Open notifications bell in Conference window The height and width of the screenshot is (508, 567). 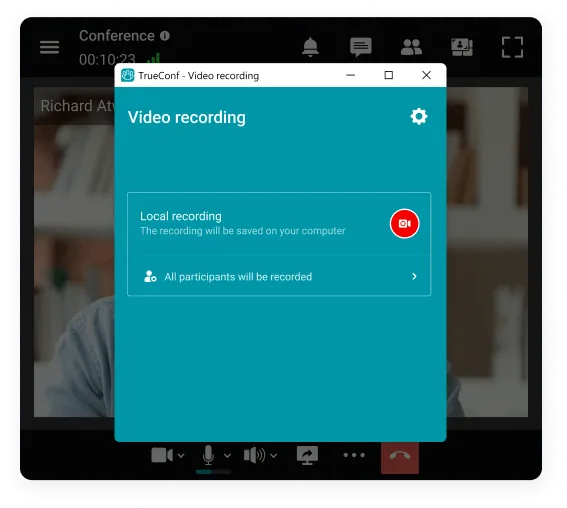pos(310,47)
